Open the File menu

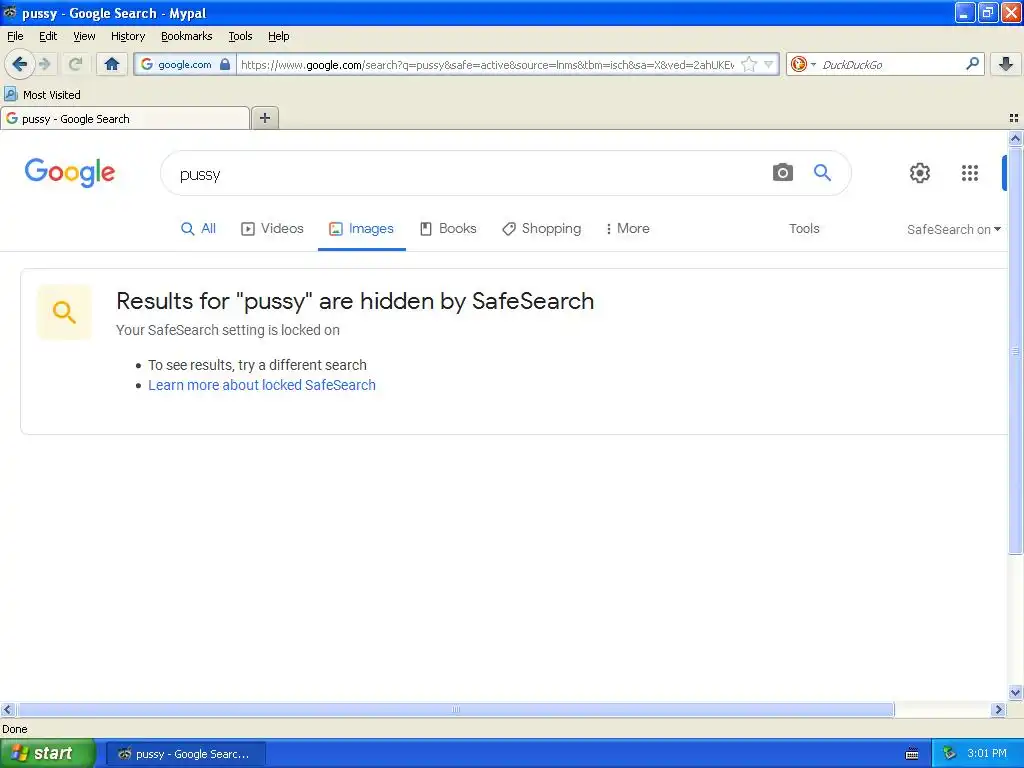15,36
